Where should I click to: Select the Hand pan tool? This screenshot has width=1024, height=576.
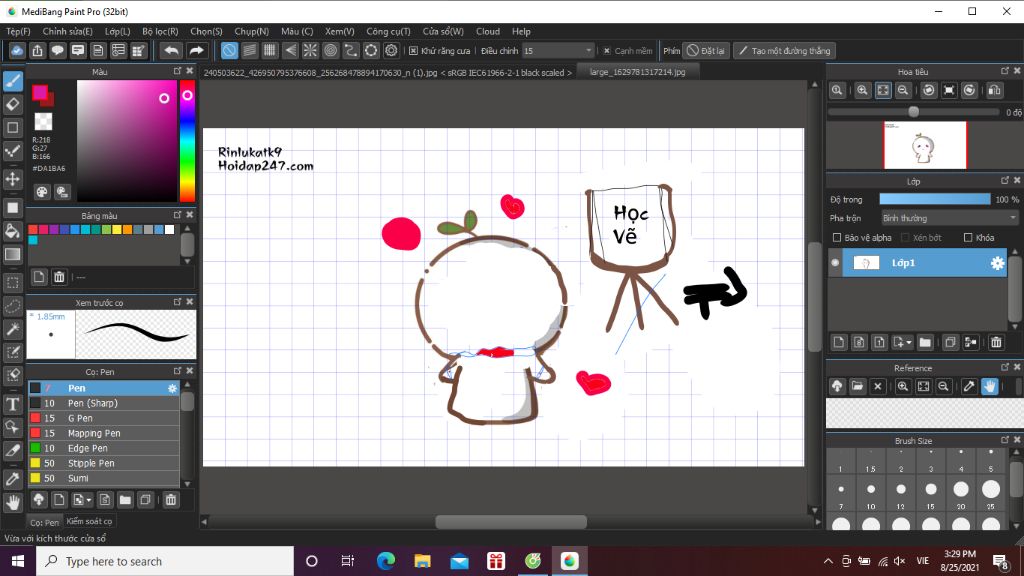coord(12,502)
